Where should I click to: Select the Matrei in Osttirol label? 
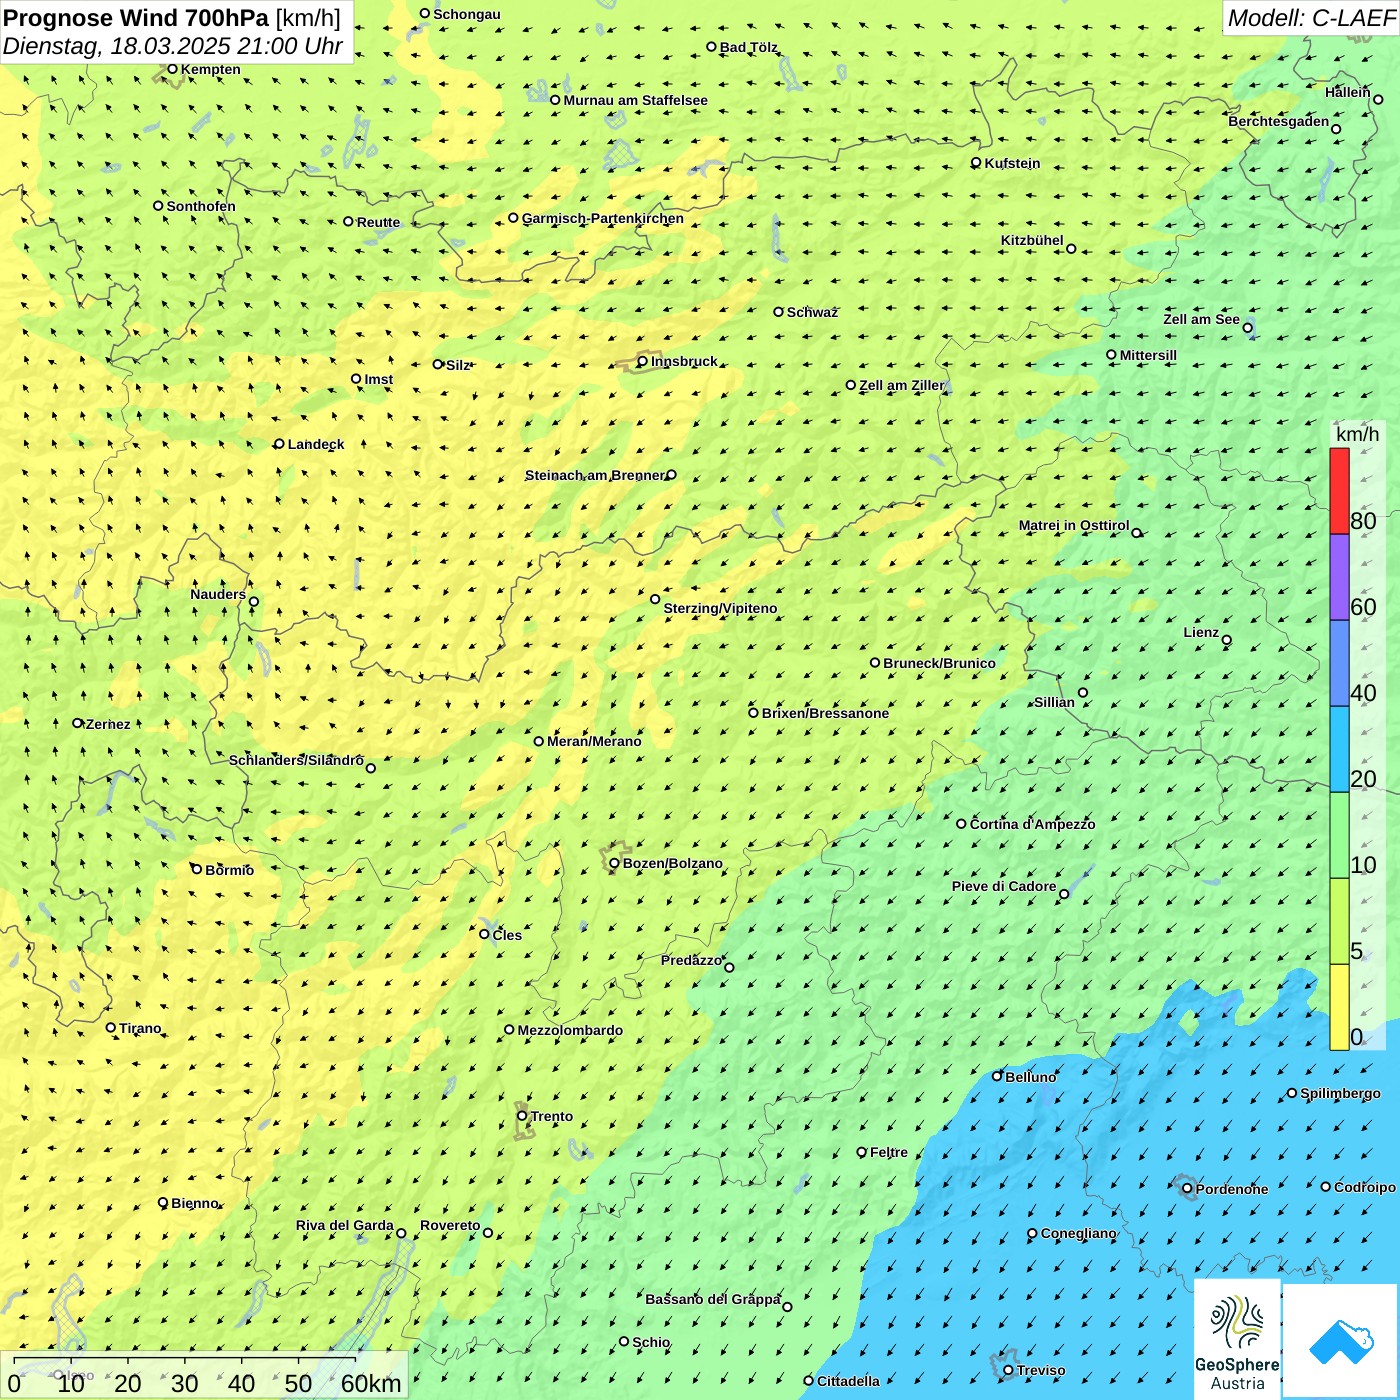1074,525
